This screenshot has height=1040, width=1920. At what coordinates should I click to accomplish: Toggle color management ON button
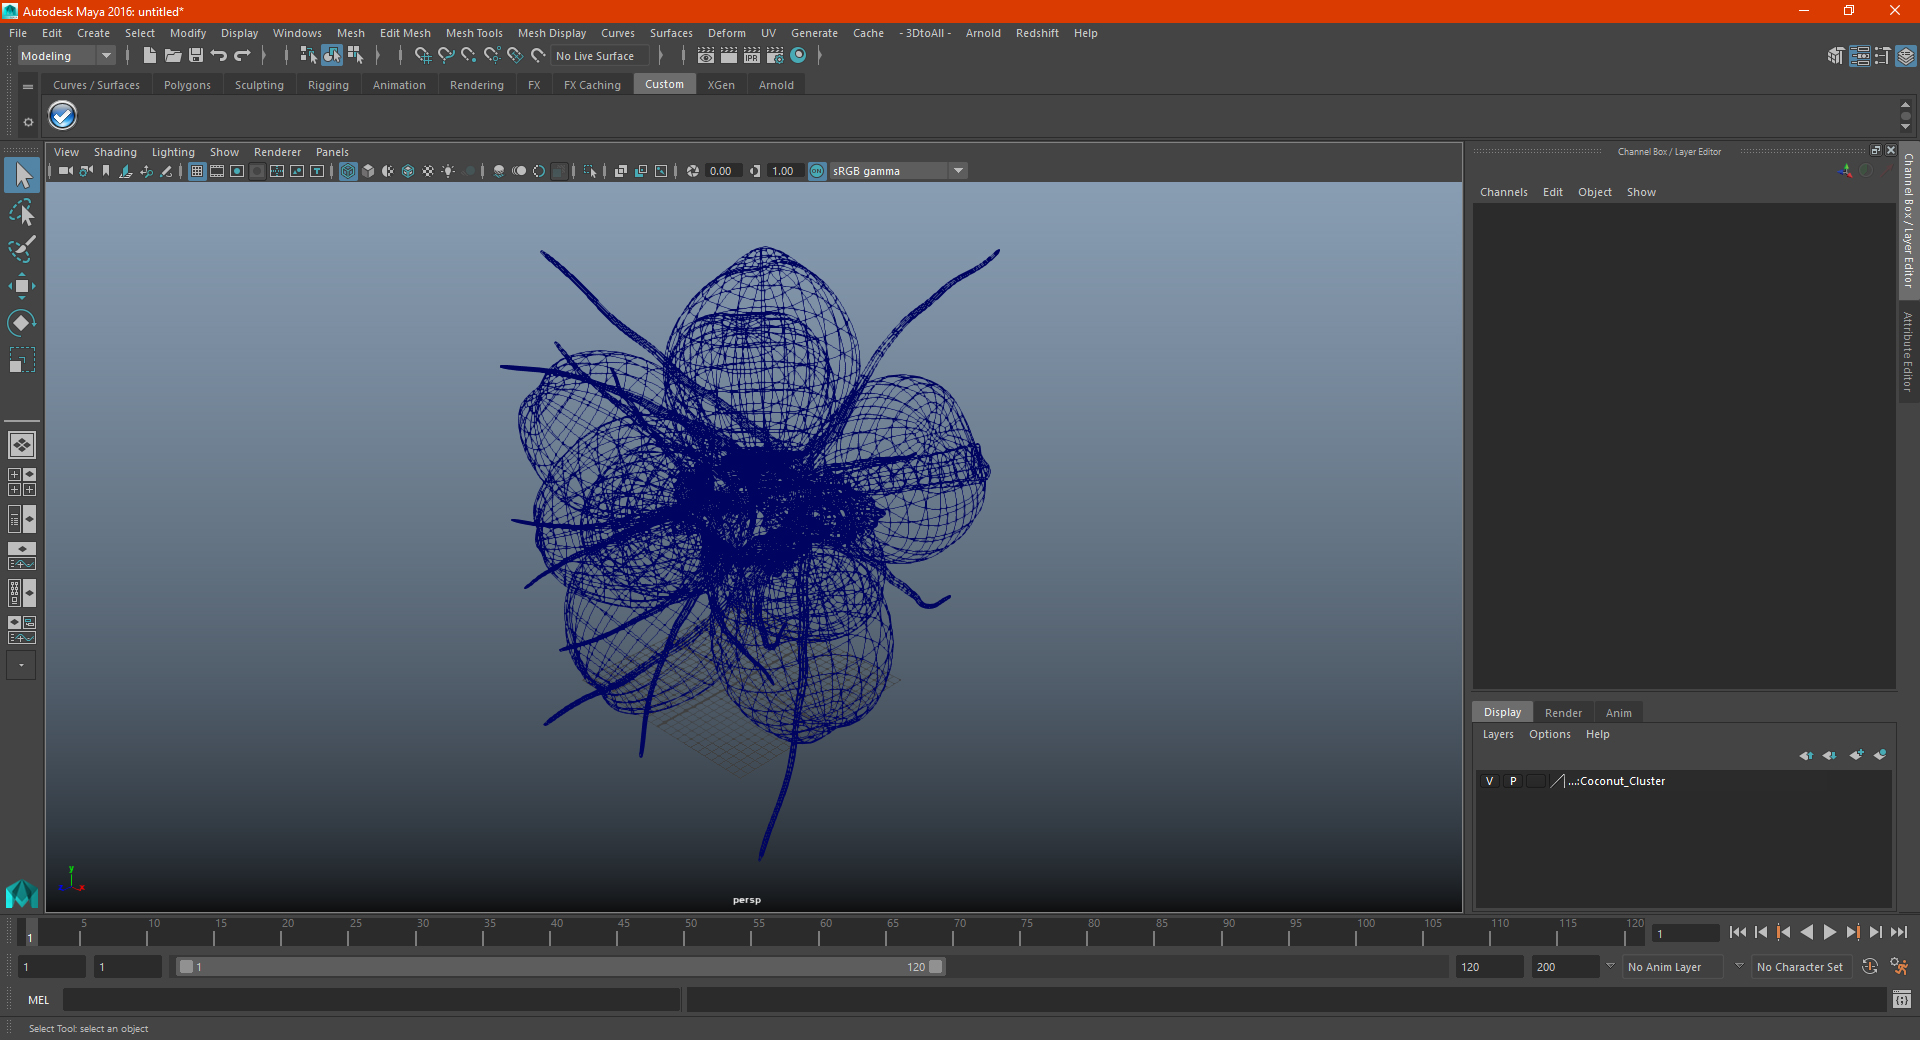pyautogui.click(x=817, y=171)
